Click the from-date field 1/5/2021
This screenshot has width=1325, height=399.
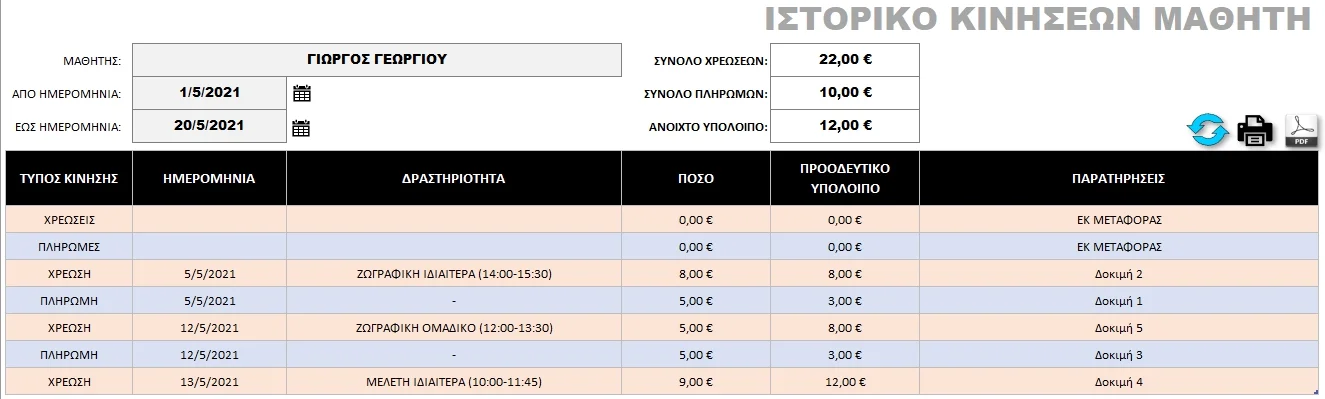coord(209,93)
